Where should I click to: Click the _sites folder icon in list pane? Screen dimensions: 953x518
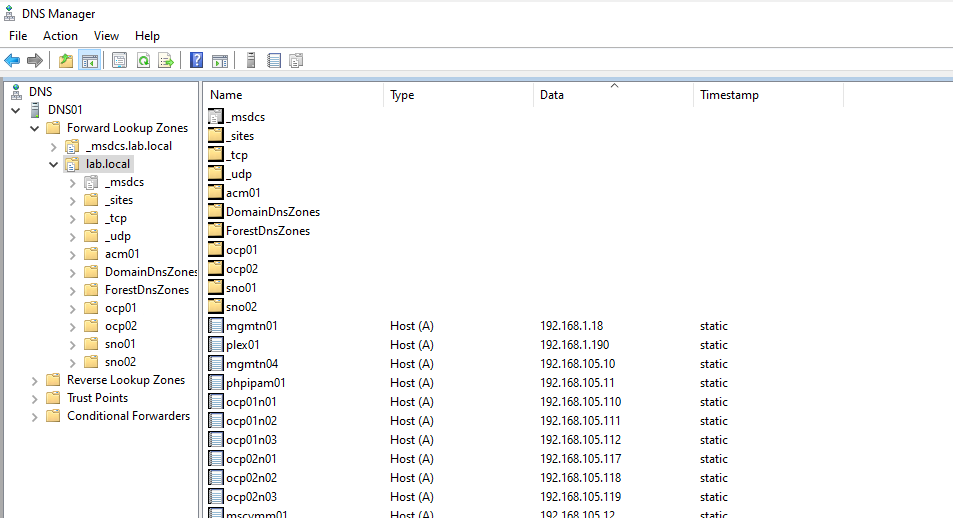pyautogui.click(x=215, y=136)
